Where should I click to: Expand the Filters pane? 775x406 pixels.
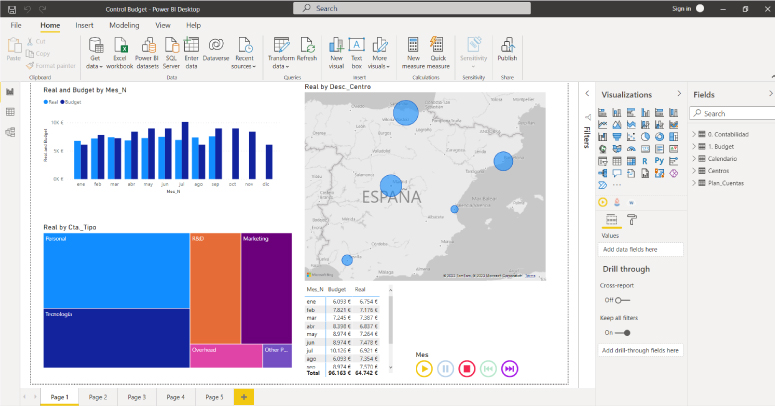point(587,93)
